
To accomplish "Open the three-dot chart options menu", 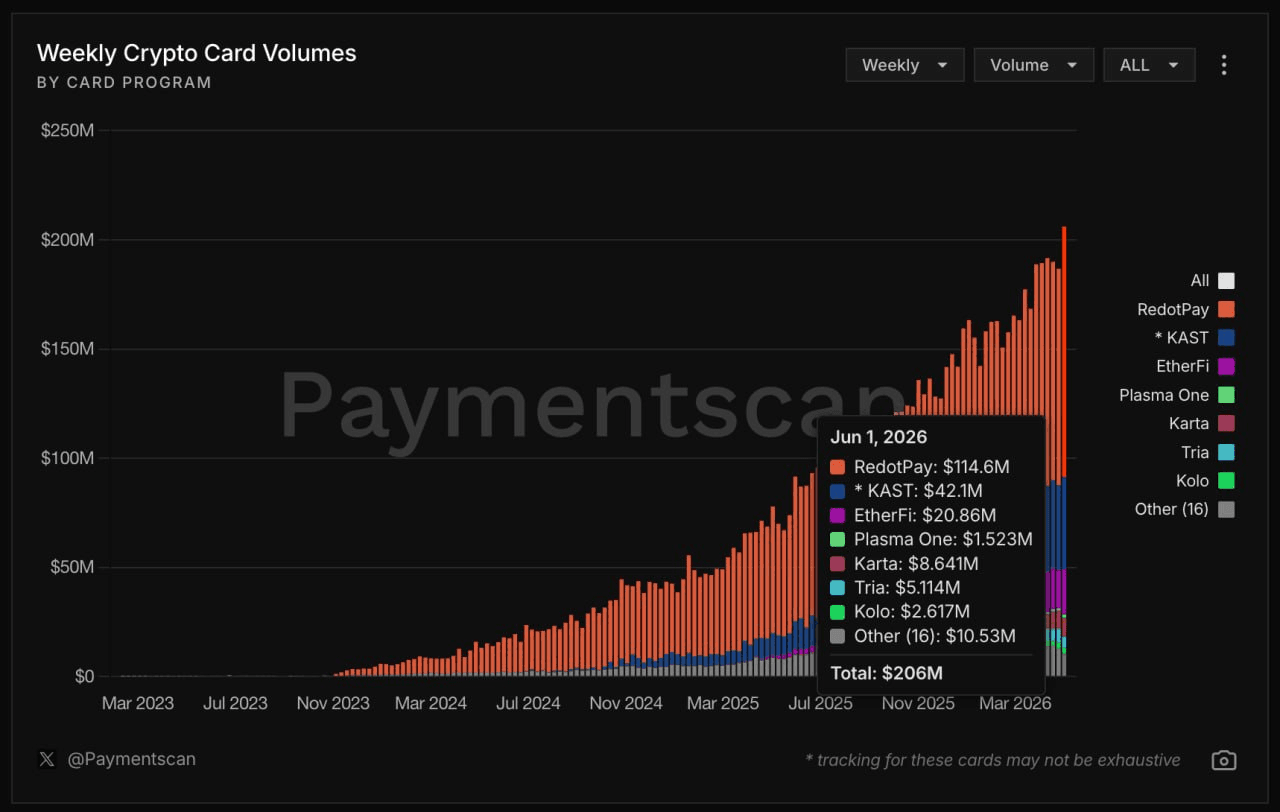I will (x=1224, y=65).
